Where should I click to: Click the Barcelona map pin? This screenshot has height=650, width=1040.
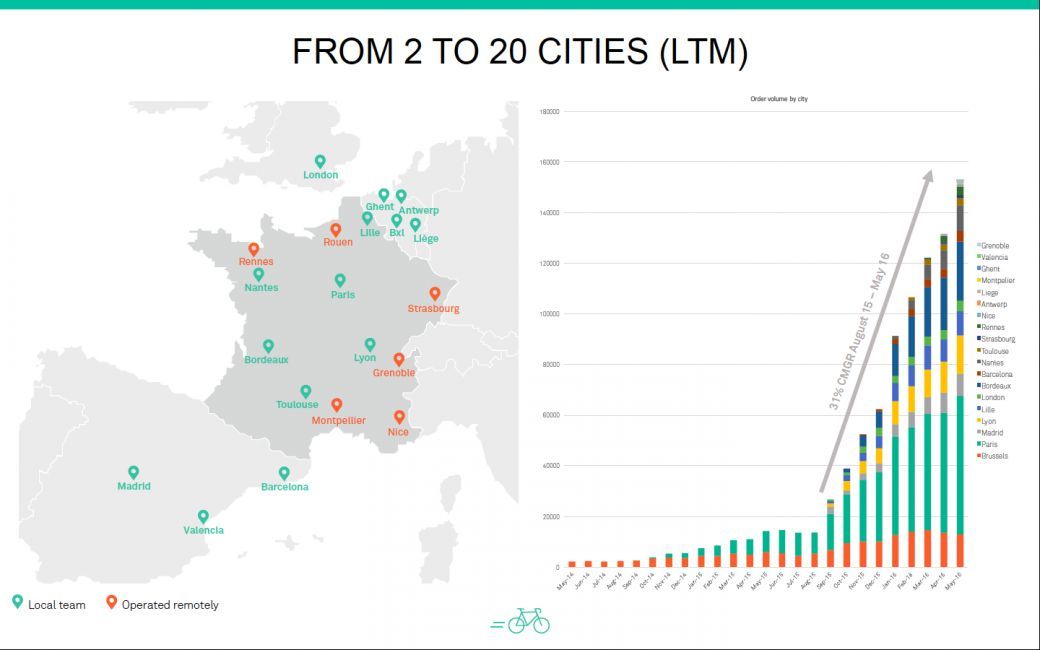(284, 473)
